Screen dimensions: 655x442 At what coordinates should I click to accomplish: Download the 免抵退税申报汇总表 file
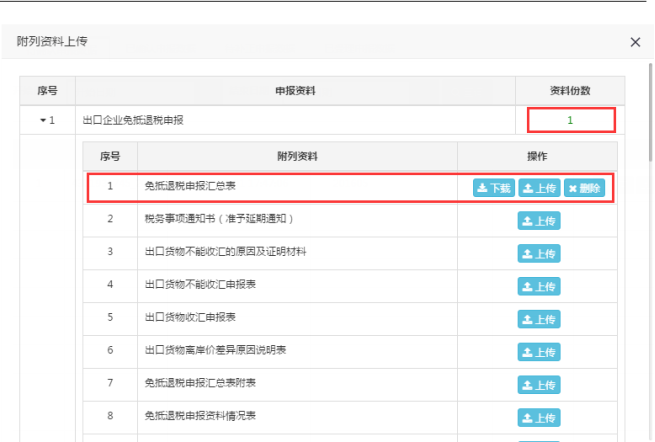493,188
